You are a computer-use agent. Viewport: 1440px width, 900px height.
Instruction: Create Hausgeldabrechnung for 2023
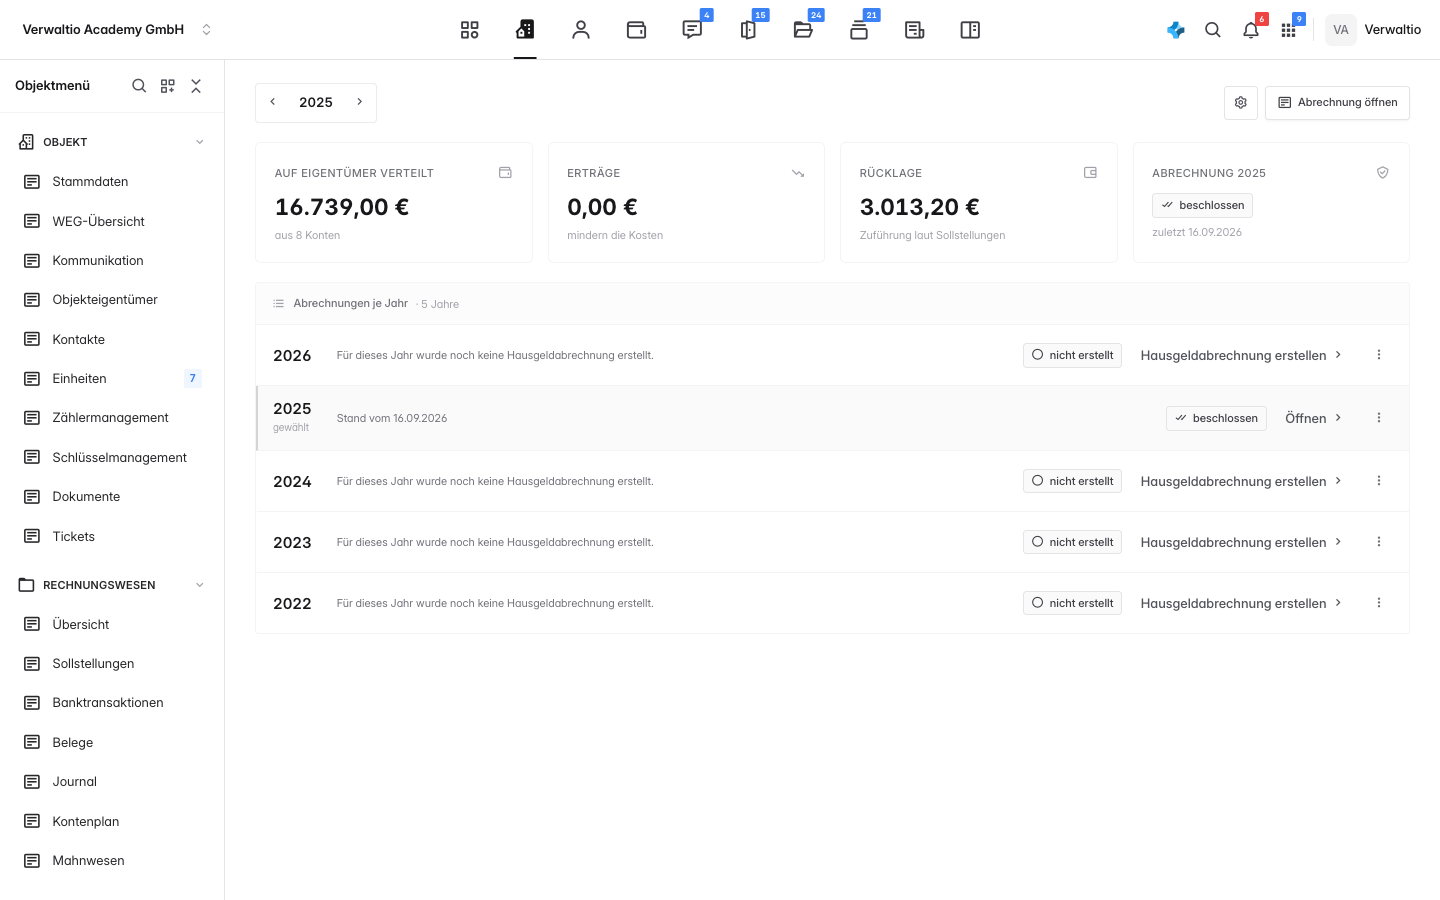tap(1241, 542)
